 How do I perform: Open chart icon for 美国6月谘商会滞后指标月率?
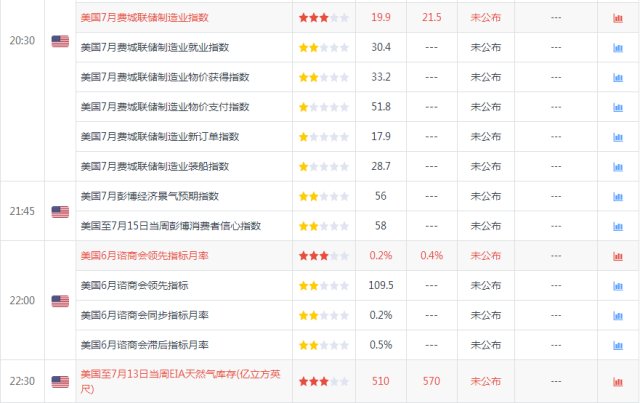pos(618,346)
